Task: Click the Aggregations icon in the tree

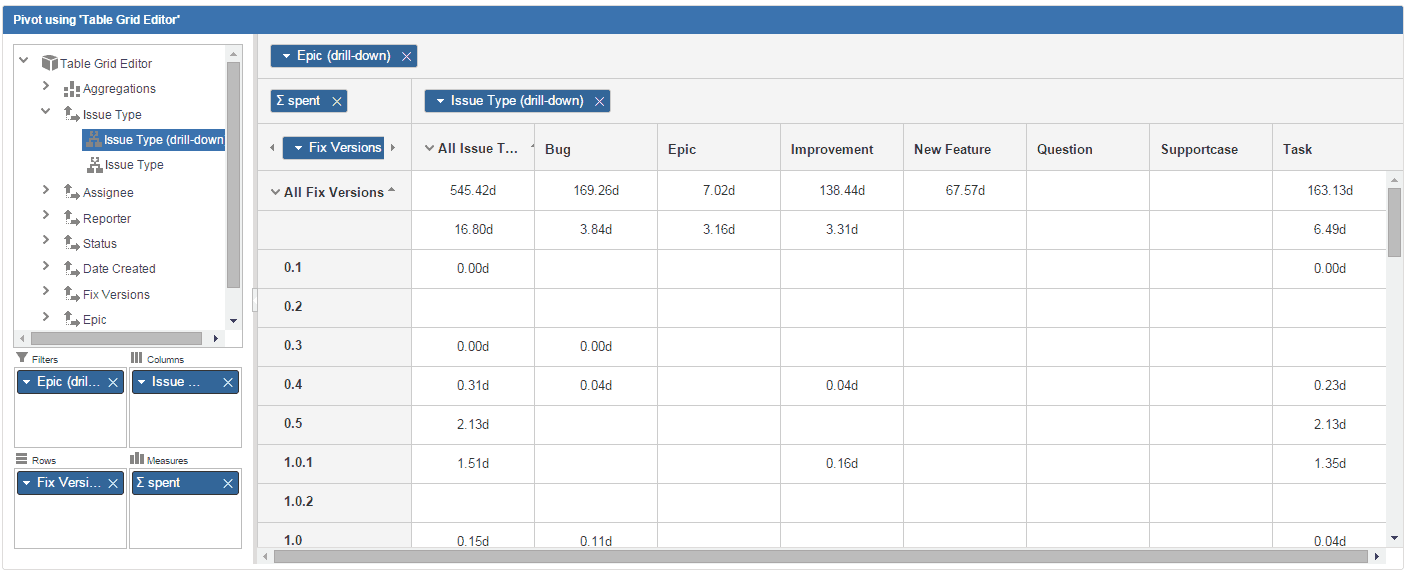Action: pyautogui.click(x=72, y=89)
